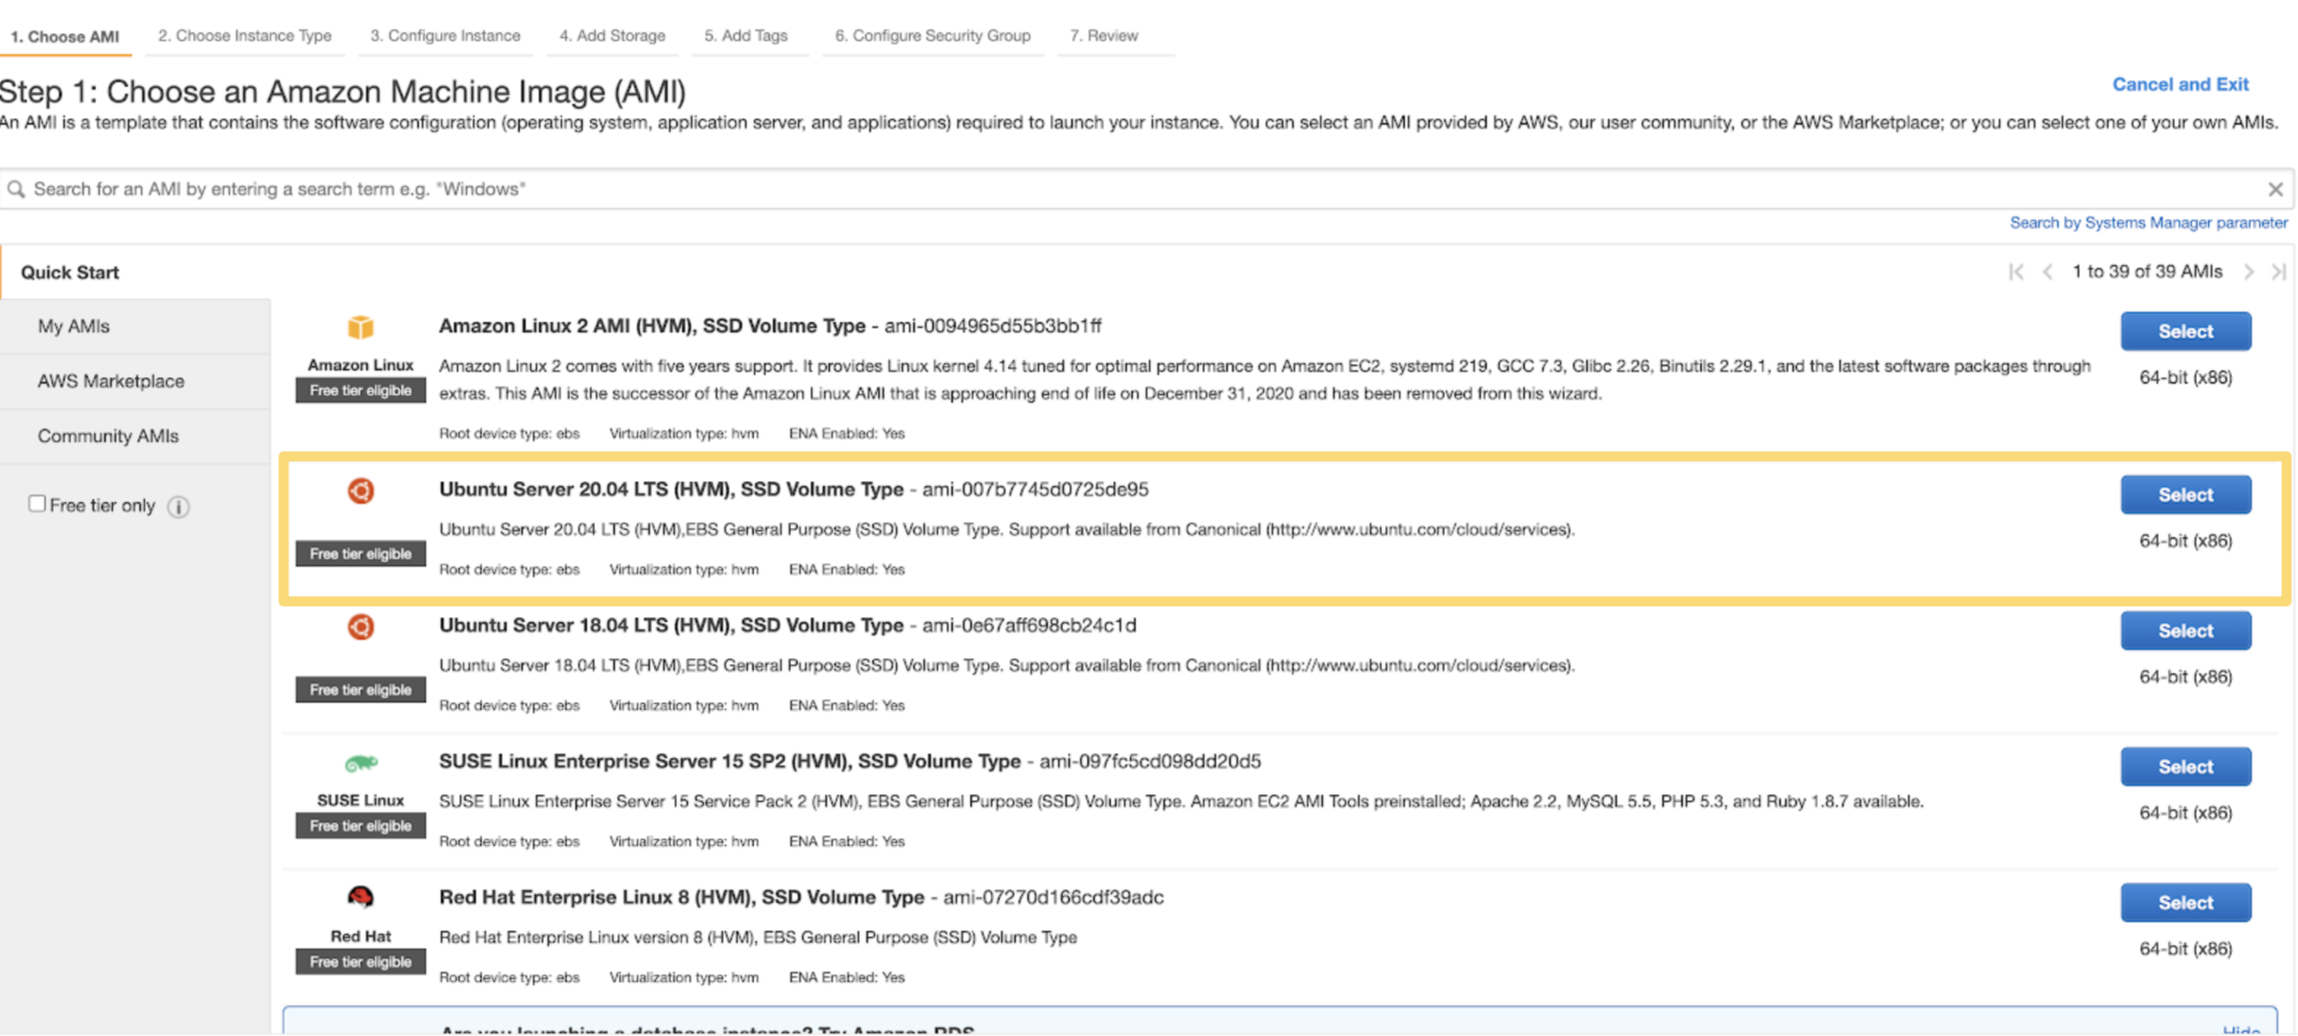The height and width of the screenshot is (1036, 2298).
Task: Select SUSE Linux Enterprise Server 15 AMI
Action: [2185, 767]
